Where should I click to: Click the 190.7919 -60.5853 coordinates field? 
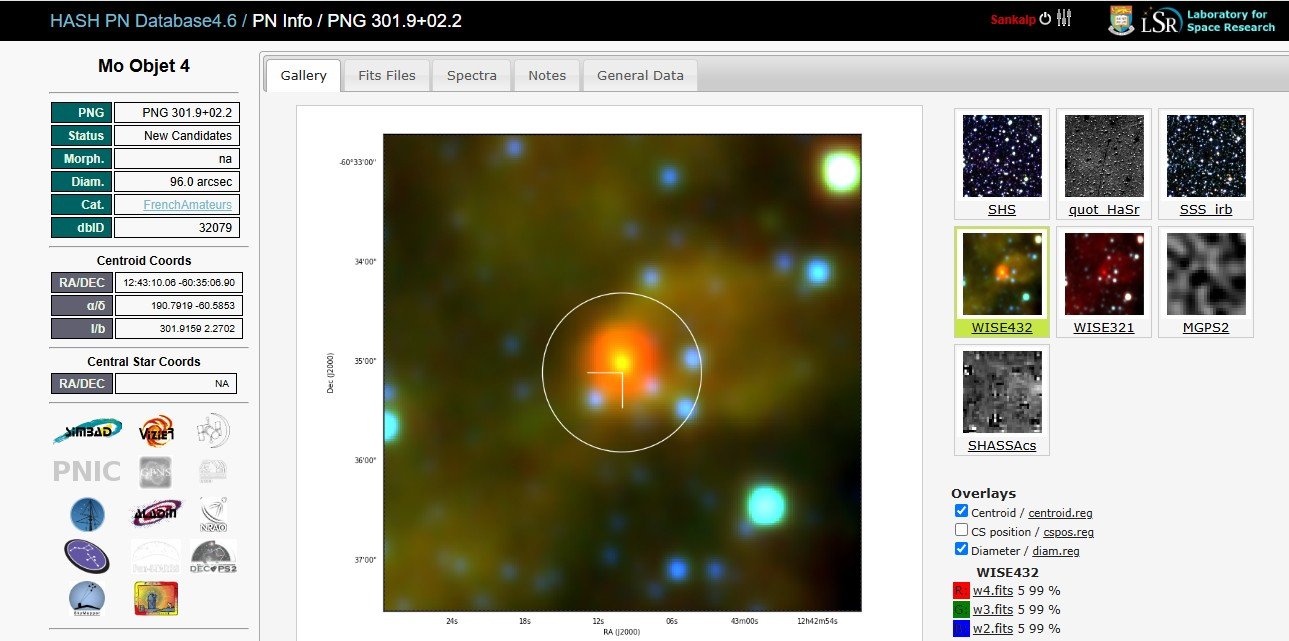179,305
